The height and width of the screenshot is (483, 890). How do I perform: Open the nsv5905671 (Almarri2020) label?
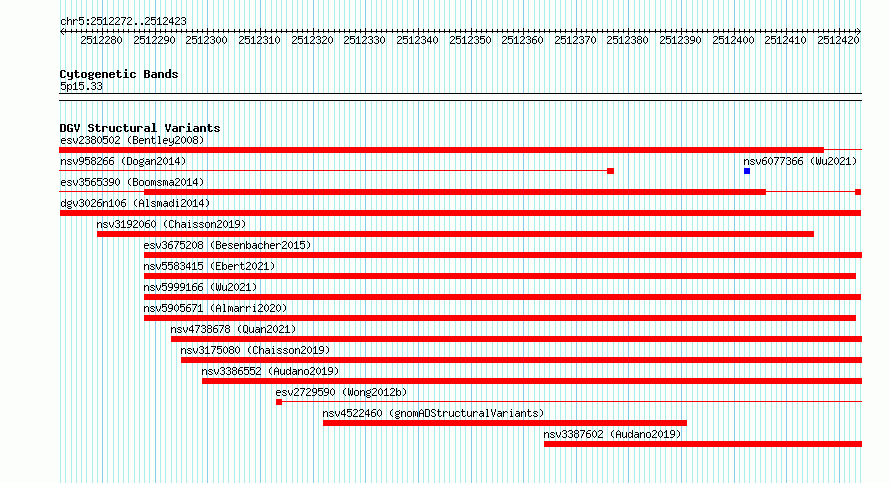[215, 308]
